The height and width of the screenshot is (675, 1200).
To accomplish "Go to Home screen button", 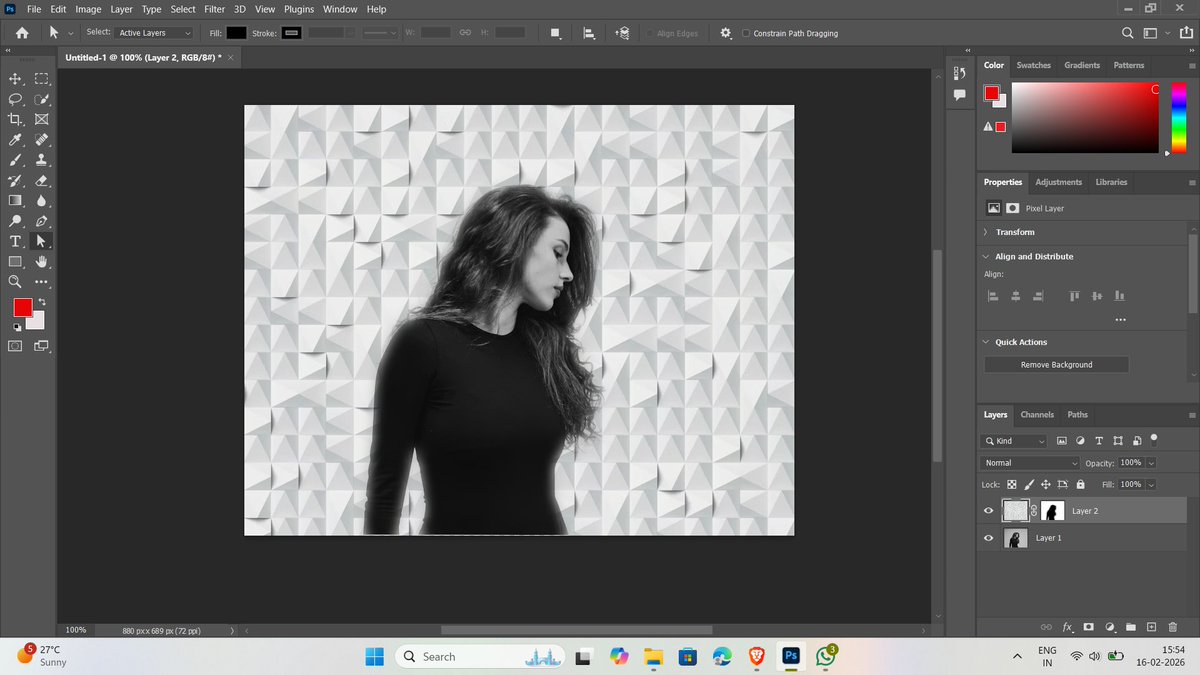I will 20,33.
